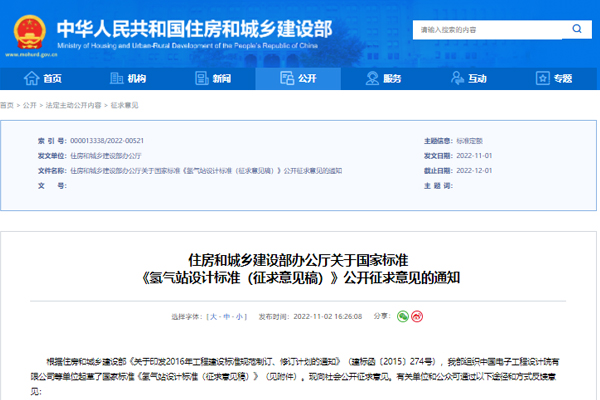Open the 专题 special topics section
The image size is (600, 400).
point(555,78)
